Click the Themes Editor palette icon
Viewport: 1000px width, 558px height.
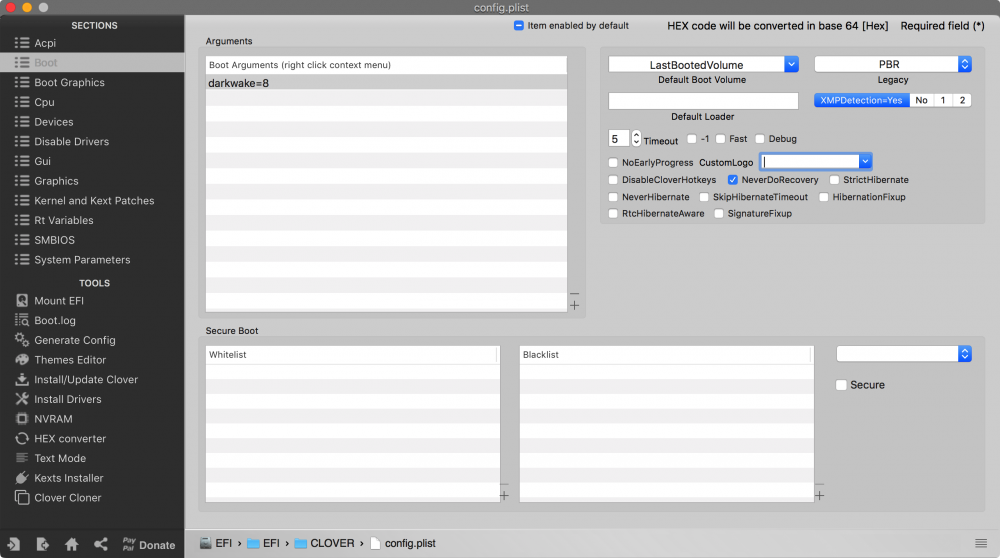[x=22, y=360]
